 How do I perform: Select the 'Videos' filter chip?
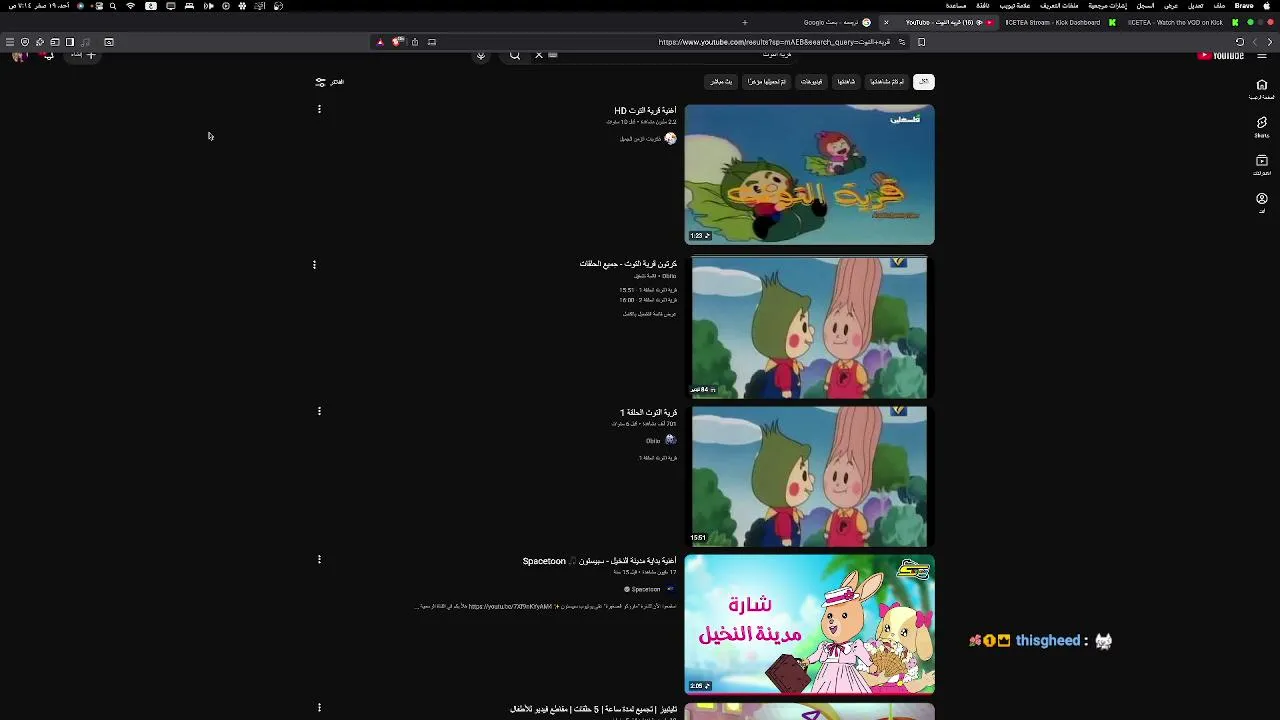pos(811,82)
